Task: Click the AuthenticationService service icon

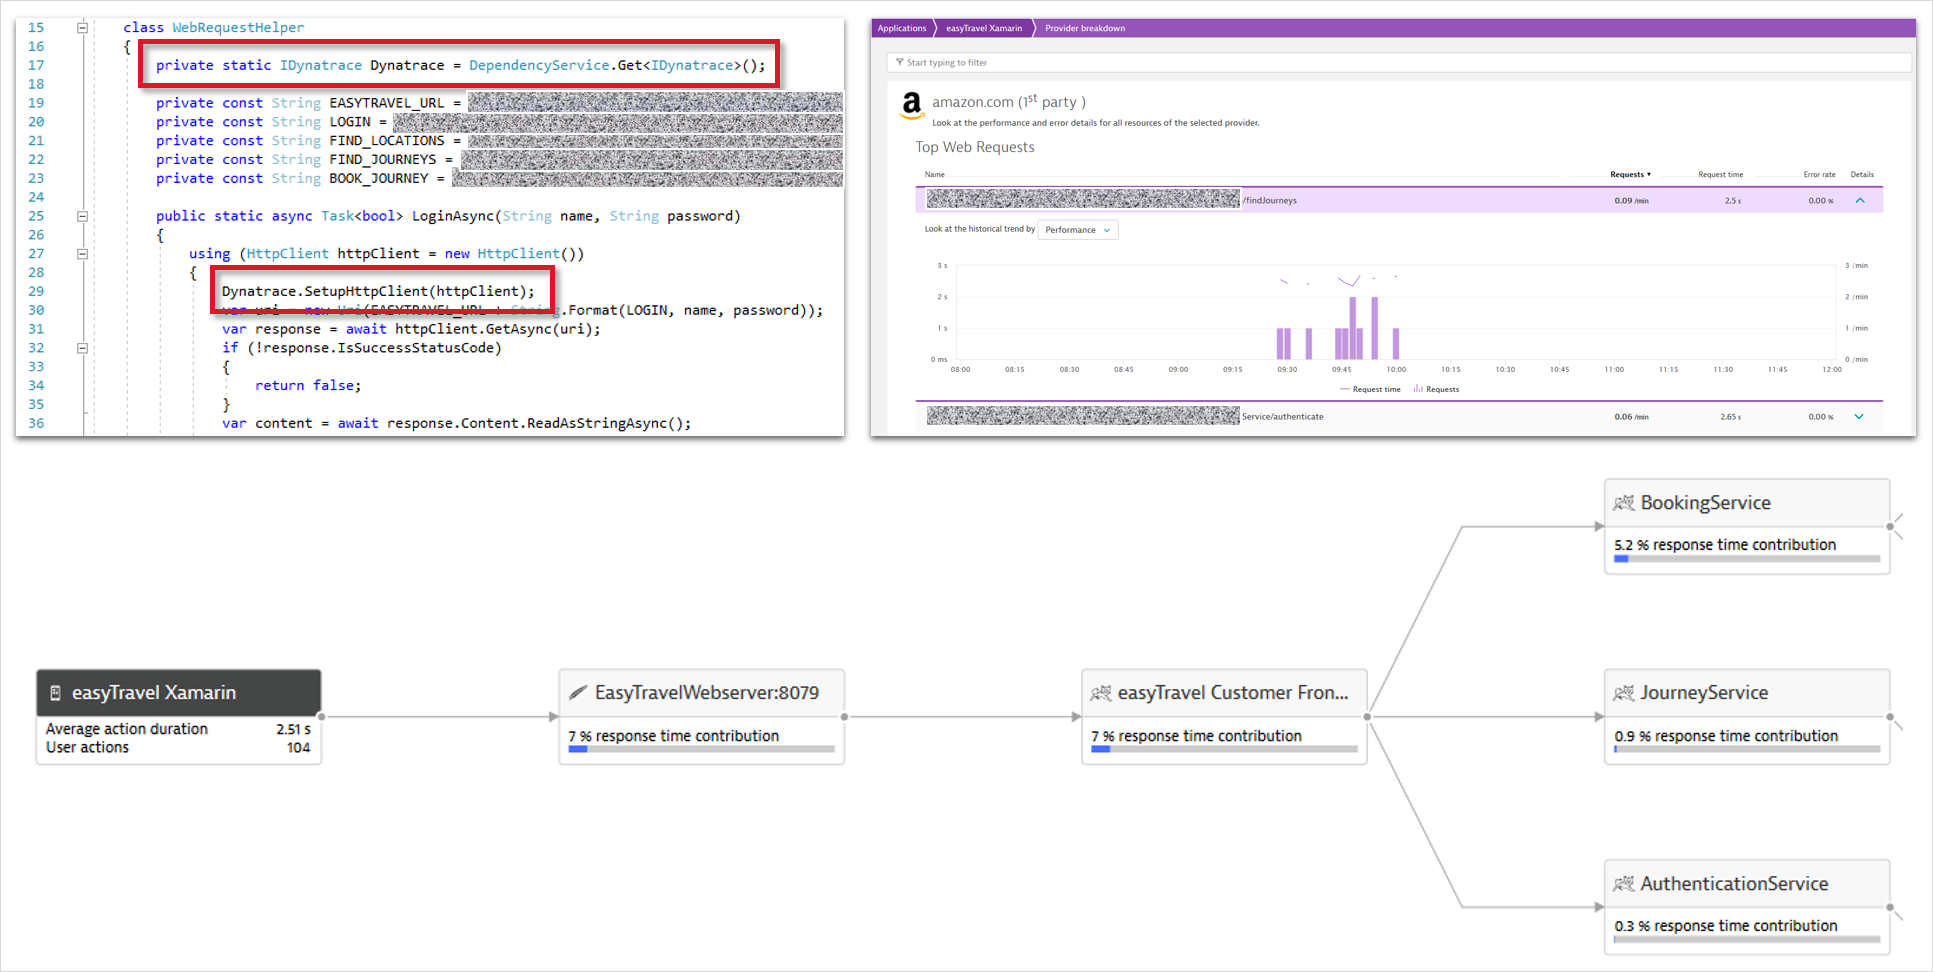Action: pos(1624,884)
